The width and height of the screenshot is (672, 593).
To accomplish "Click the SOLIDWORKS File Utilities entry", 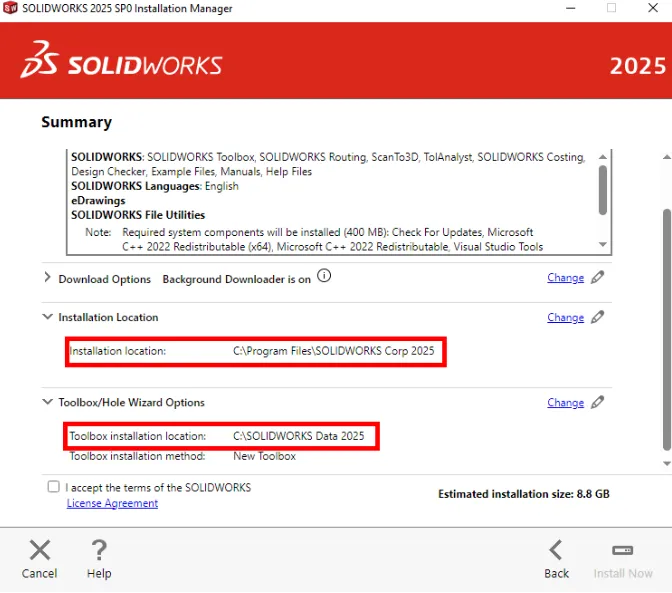I will [x=138, y=215].
